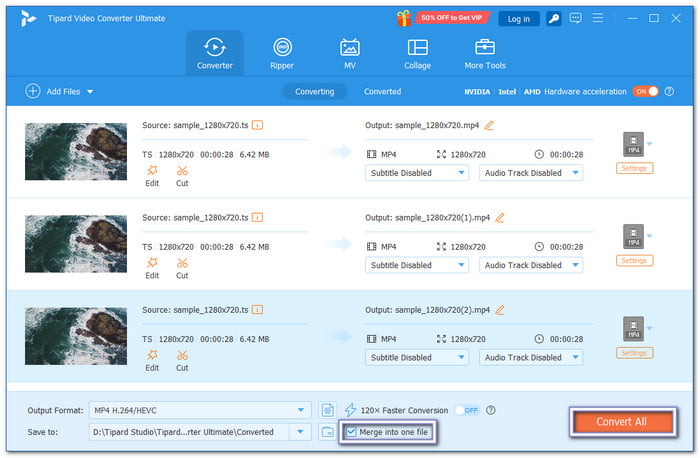This screenshot has width=700, height=458.
Task: Select thumbnail of second sample video
Action: (x=76, y=244)
